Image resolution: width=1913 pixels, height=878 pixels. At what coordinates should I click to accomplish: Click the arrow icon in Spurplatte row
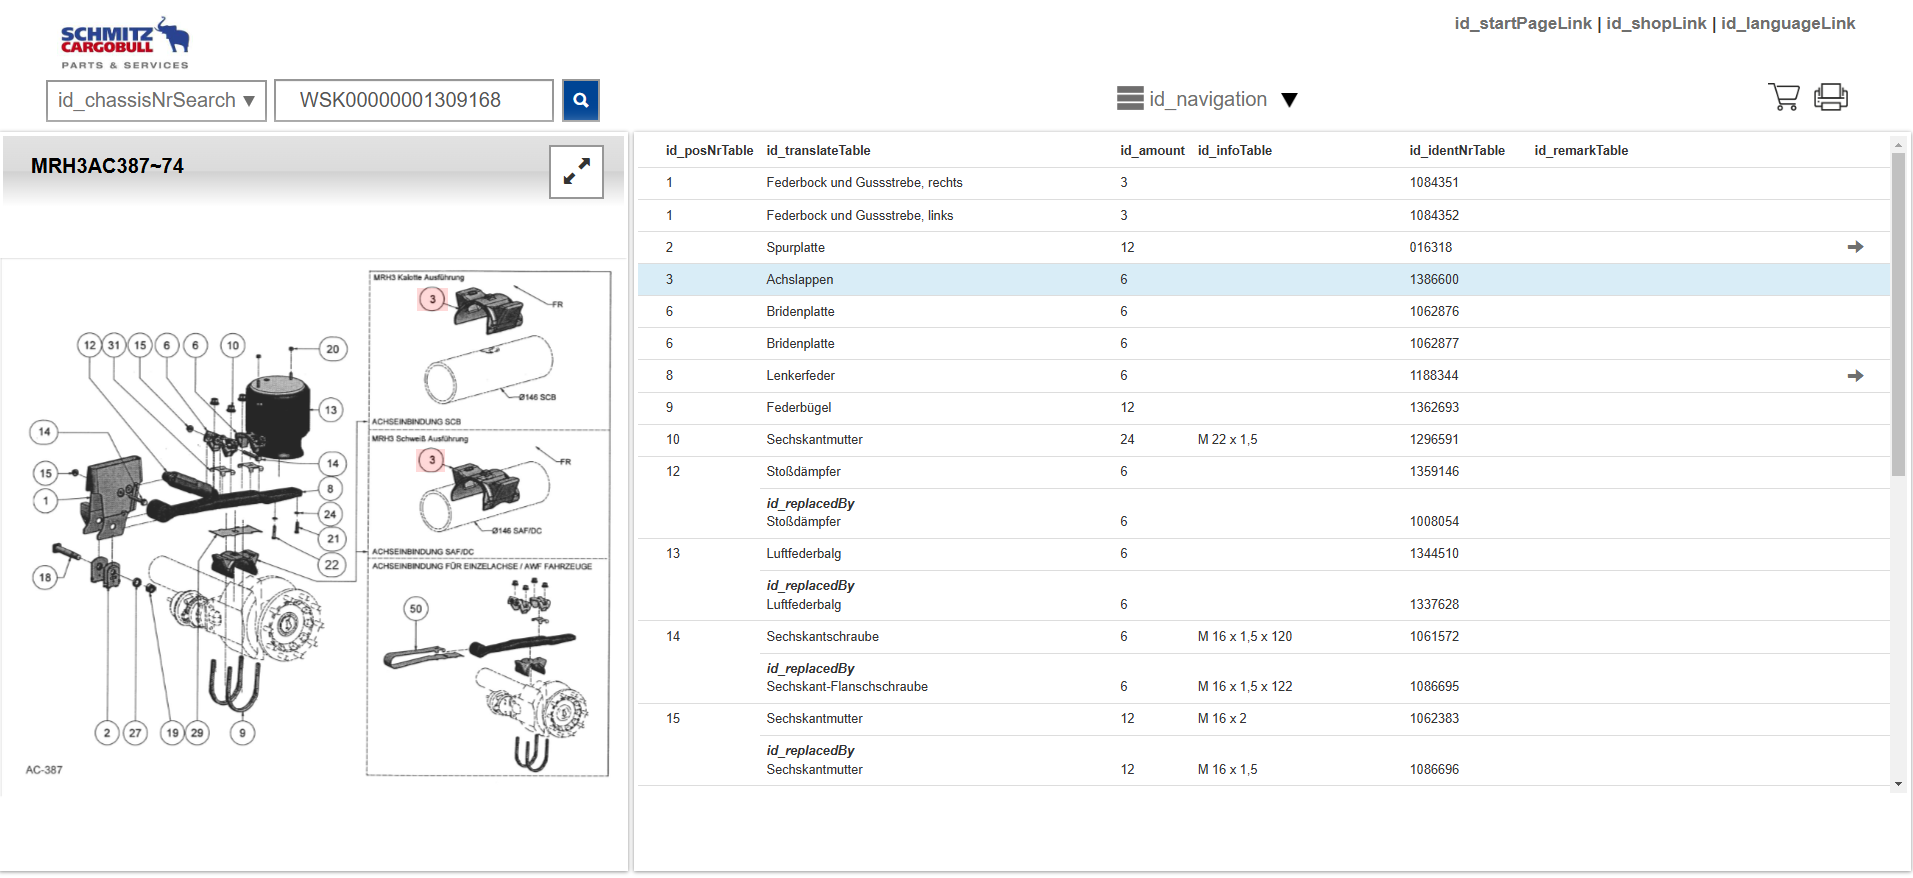coord(1855,247)
